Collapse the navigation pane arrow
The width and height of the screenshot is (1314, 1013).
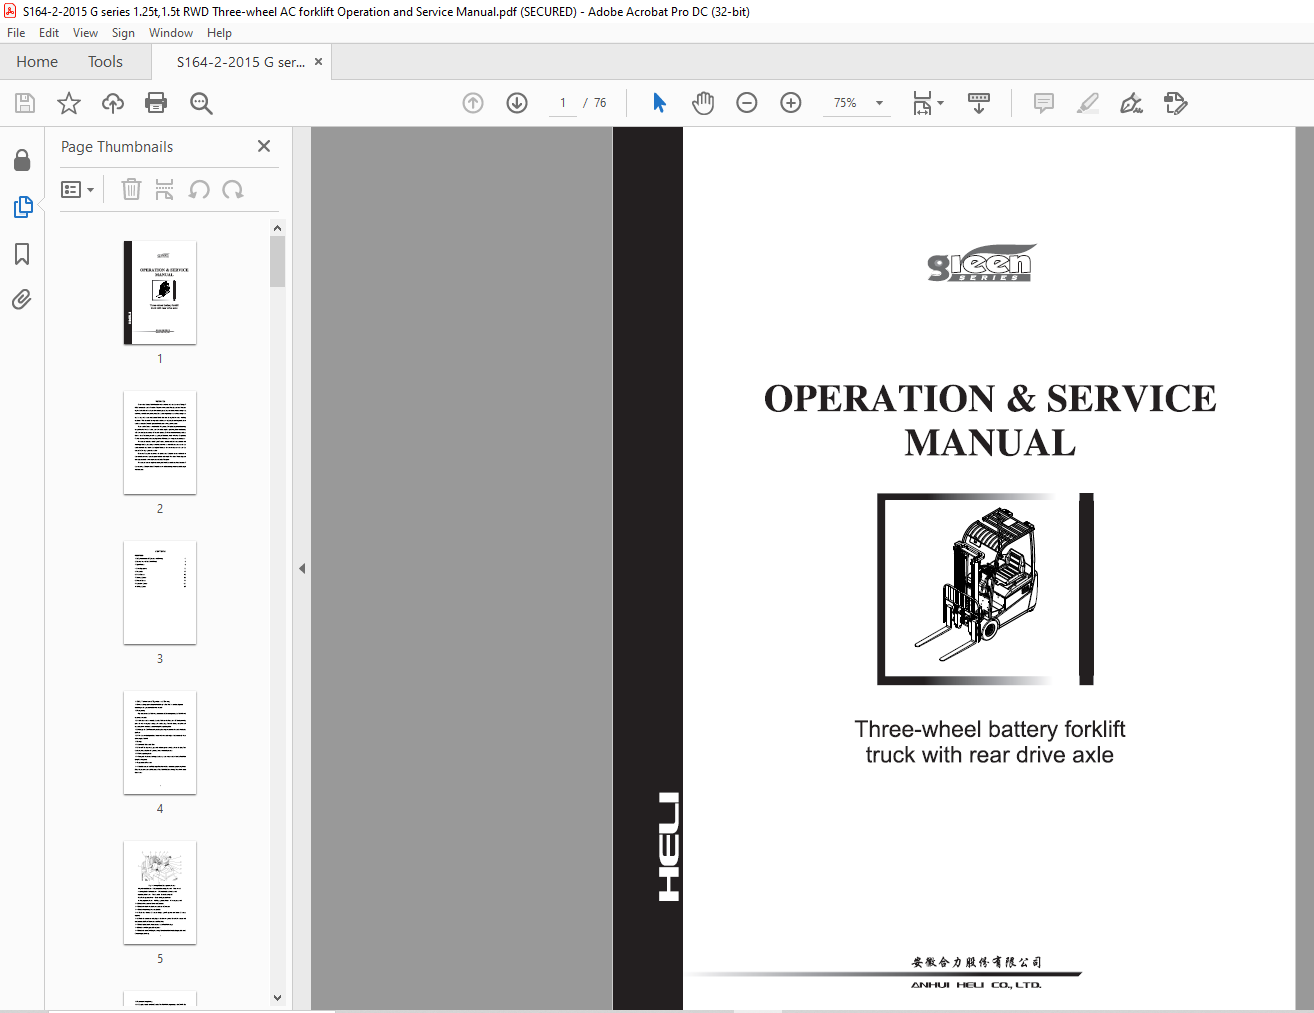pos(302,568)
